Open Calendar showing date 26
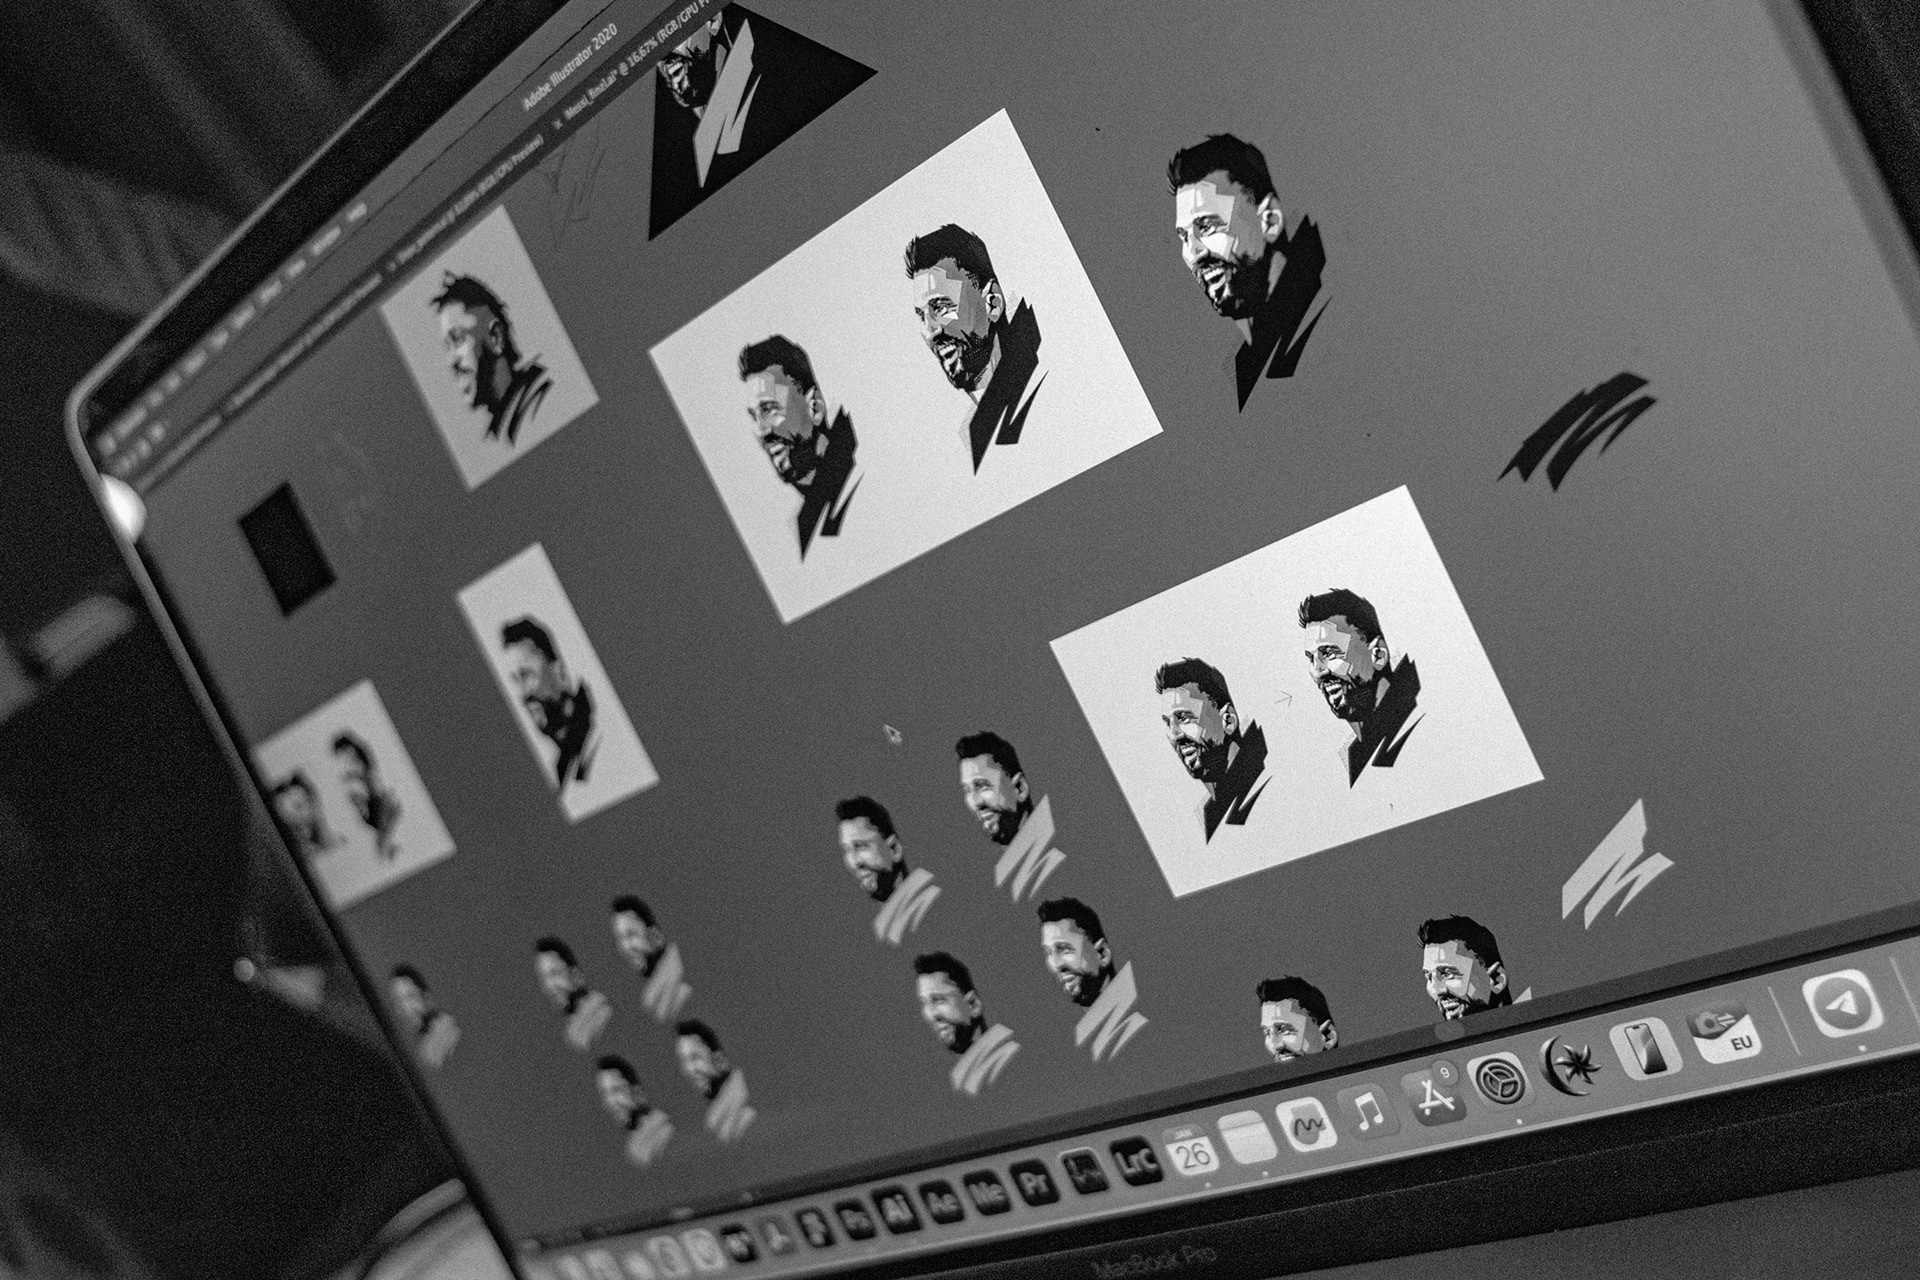This screenshot has height=1280, width=1920. 1192,1149
